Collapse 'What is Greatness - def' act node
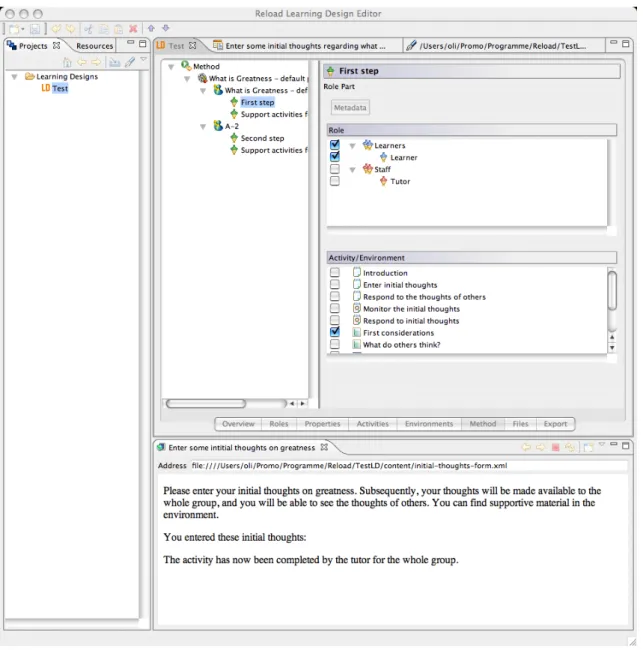Viewport: 643px width, 650px height. click(203, 91)
